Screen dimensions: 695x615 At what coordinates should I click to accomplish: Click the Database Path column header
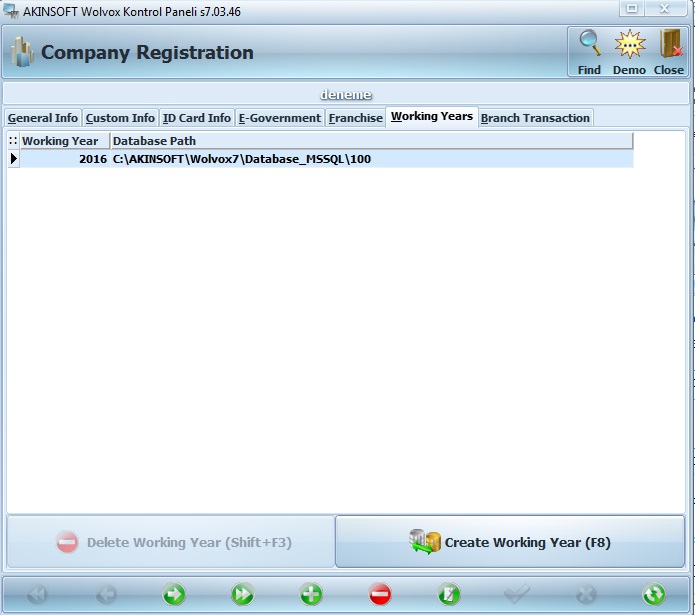pos(371,141)
